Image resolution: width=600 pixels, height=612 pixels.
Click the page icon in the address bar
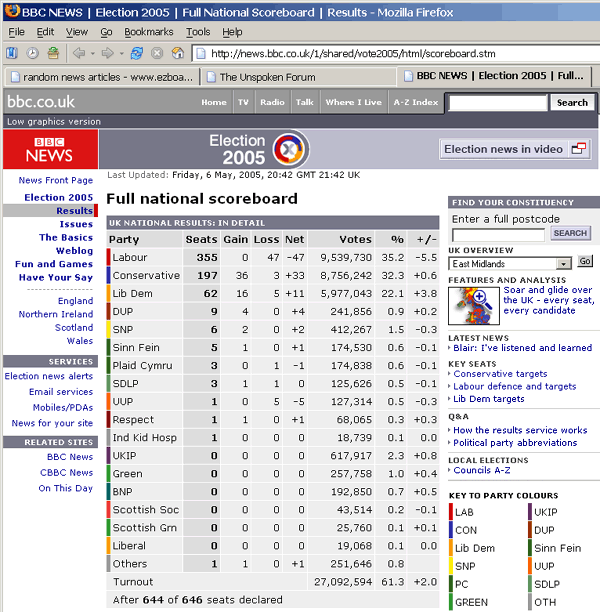[201, 53]
